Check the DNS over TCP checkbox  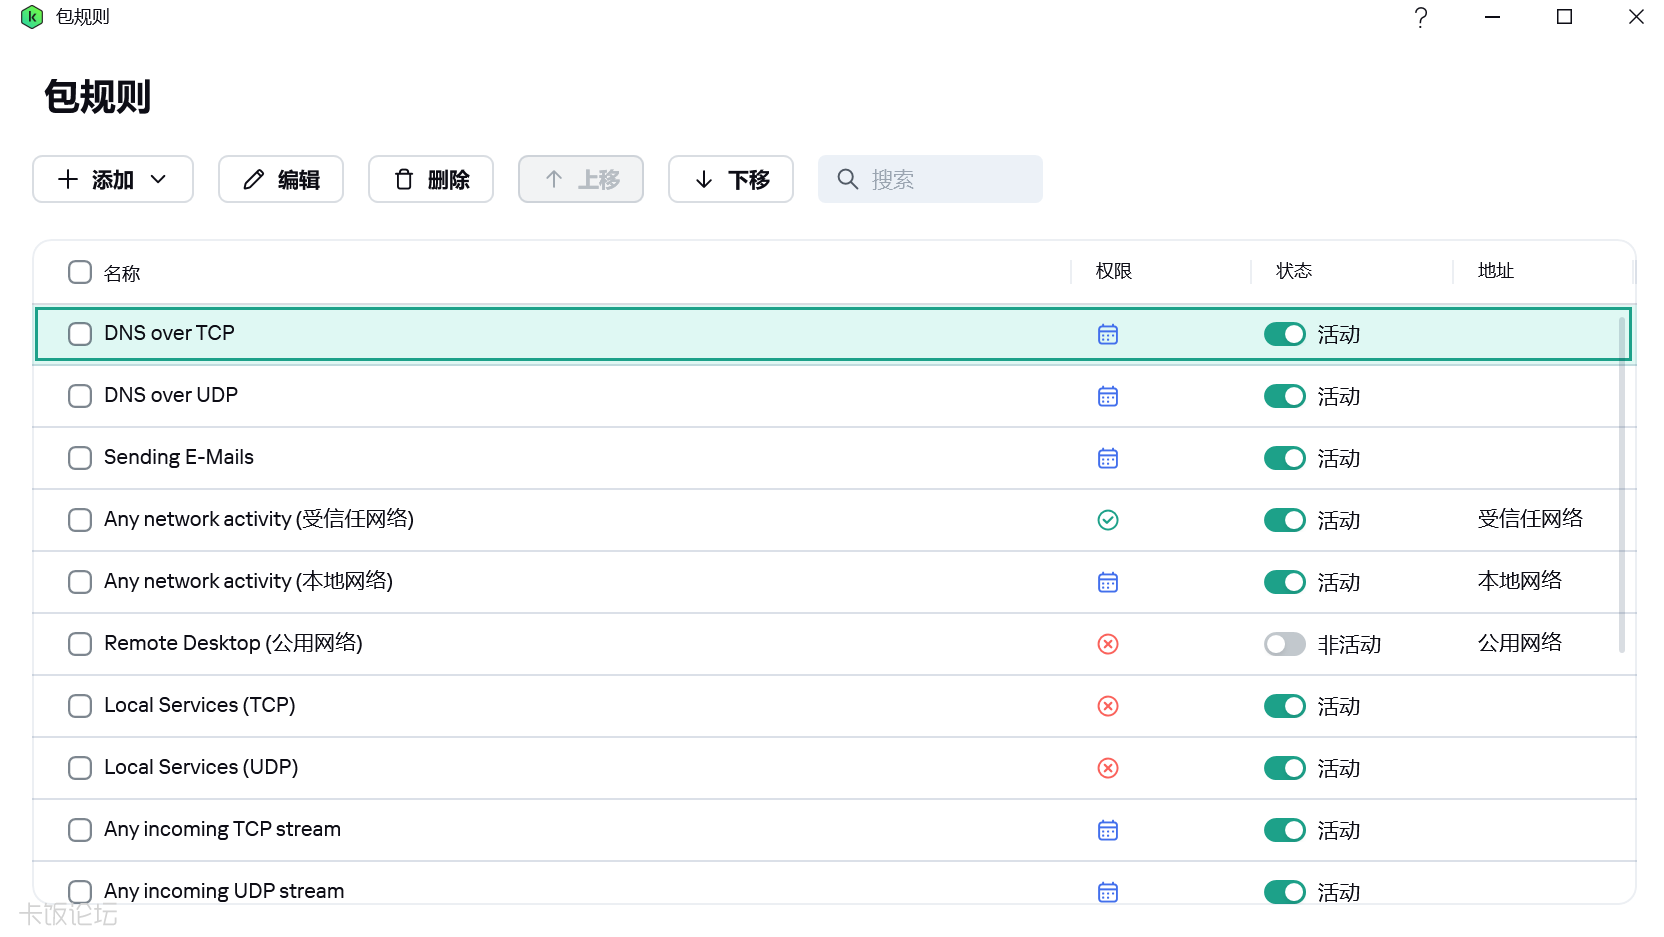(x=80, y=334)
